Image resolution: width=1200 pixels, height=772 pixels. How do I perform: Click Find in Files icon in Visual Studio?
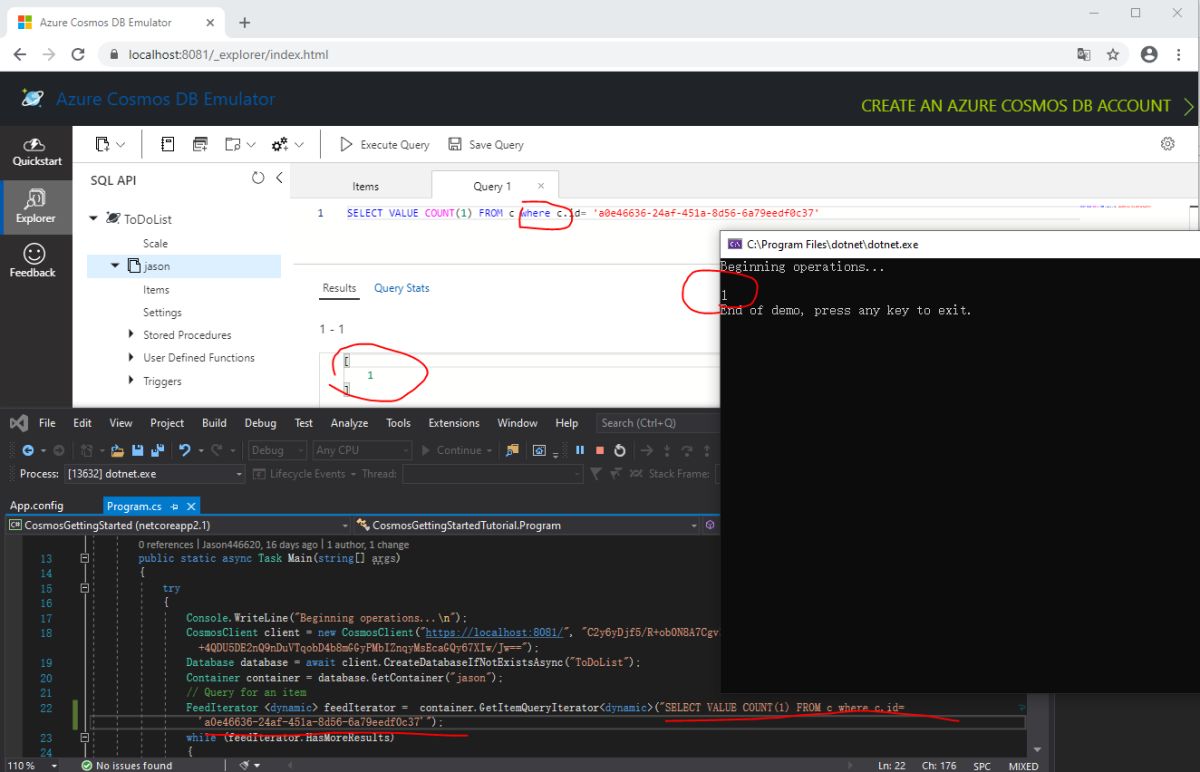[x=512, y=450]
